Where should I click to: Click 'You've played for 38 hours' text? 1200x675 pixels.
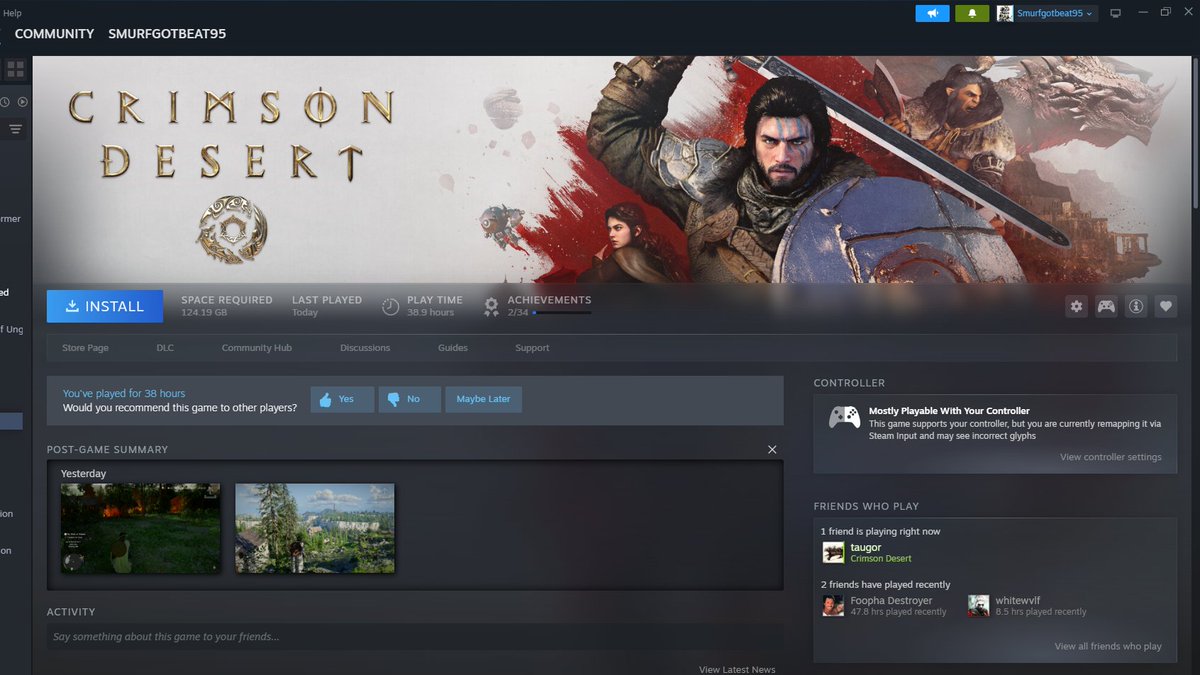click(x=124, y=393)
